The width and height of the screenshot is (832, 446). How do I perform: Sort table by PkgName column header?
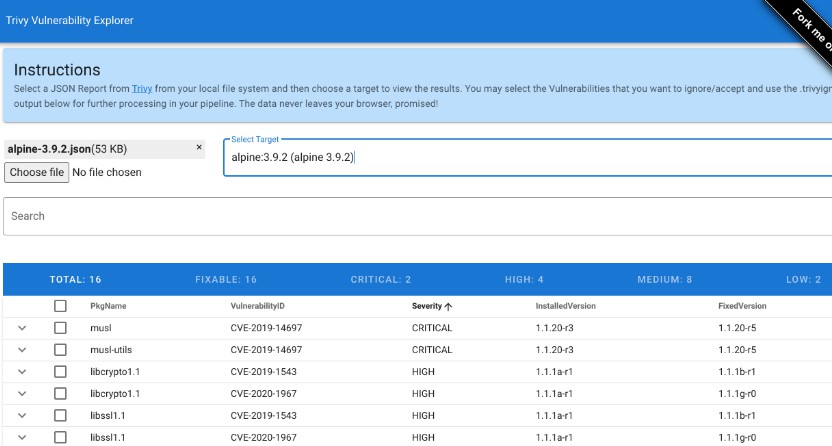coord(108,306)
